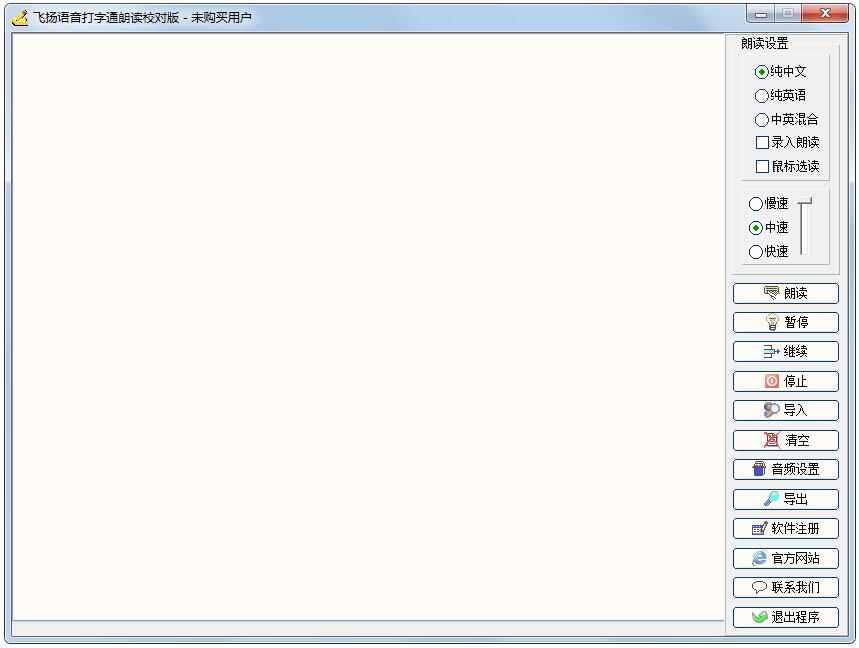
Task: Choose 中英混合 reading mode
Action: 787,119
